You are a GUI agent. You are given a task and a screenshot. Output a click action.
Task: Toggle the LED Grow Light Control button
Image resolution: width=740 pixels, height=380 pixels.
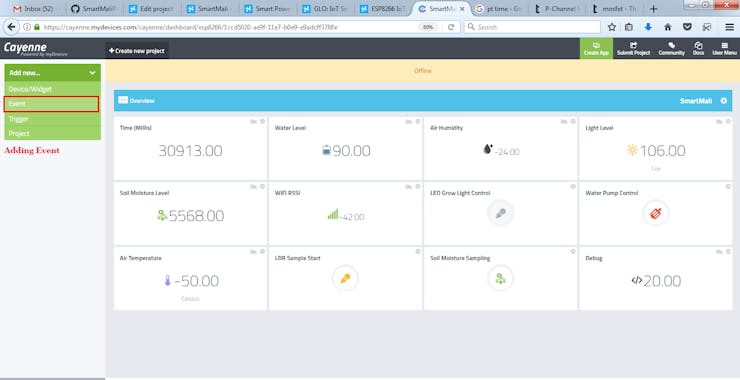coord(500,213)
